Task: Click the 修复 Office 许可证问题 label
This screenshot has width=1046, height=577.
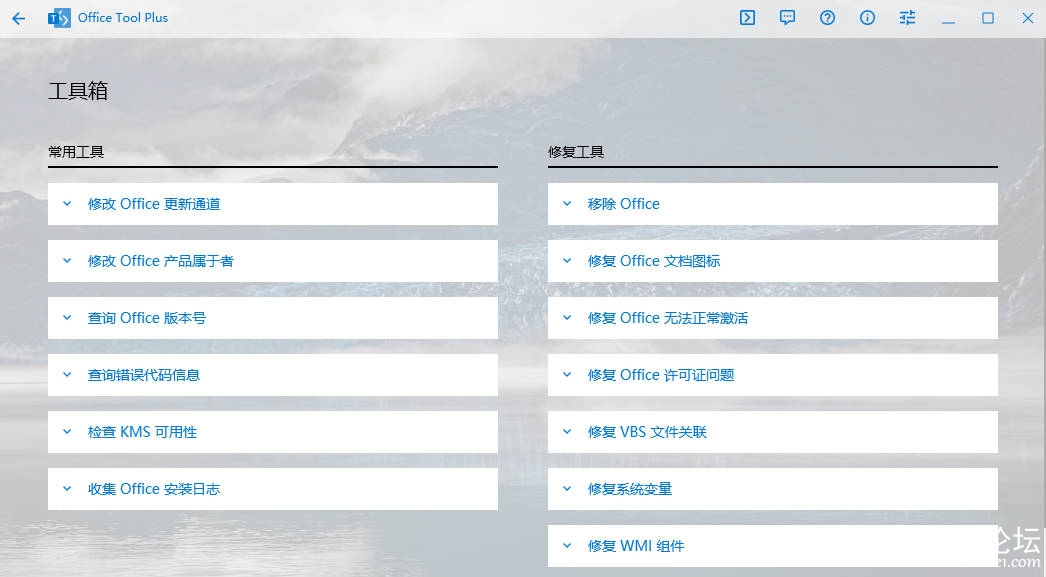Action: [661, 375]
